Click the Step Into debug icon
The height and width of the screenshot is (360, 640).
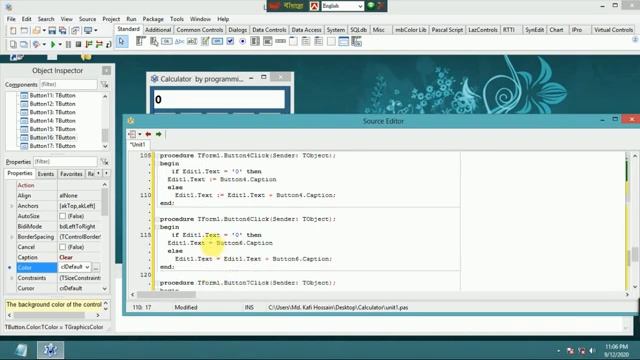[89, 44]
